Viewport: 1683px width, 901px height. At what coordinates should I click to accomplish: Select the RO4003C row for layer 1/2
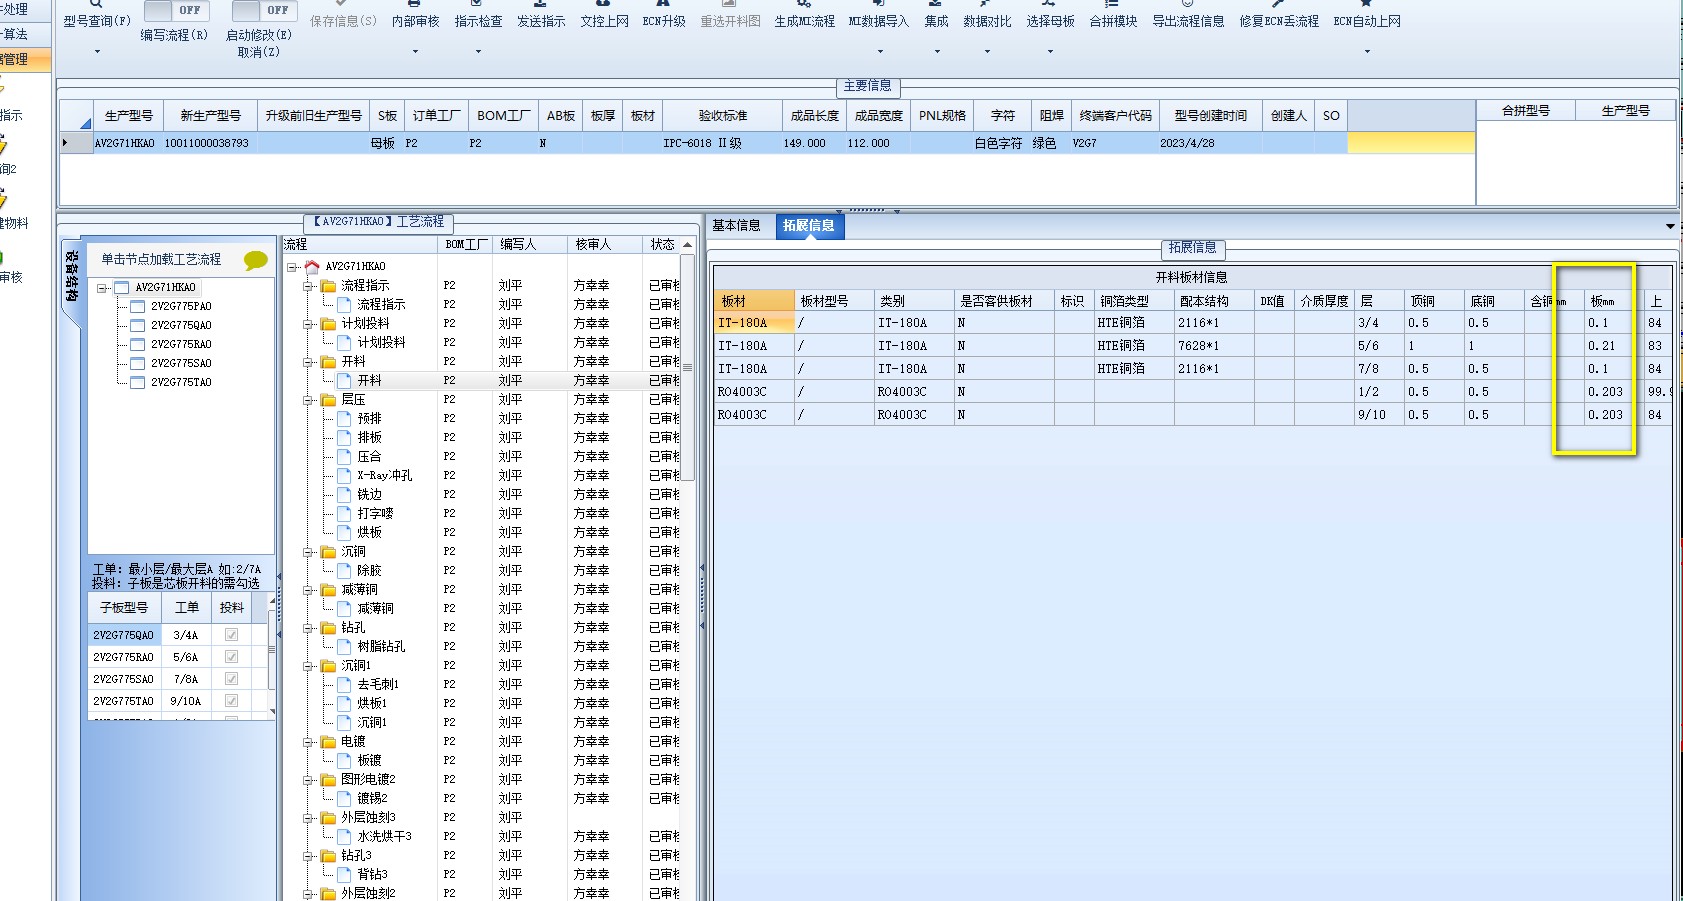point(1194,392)
